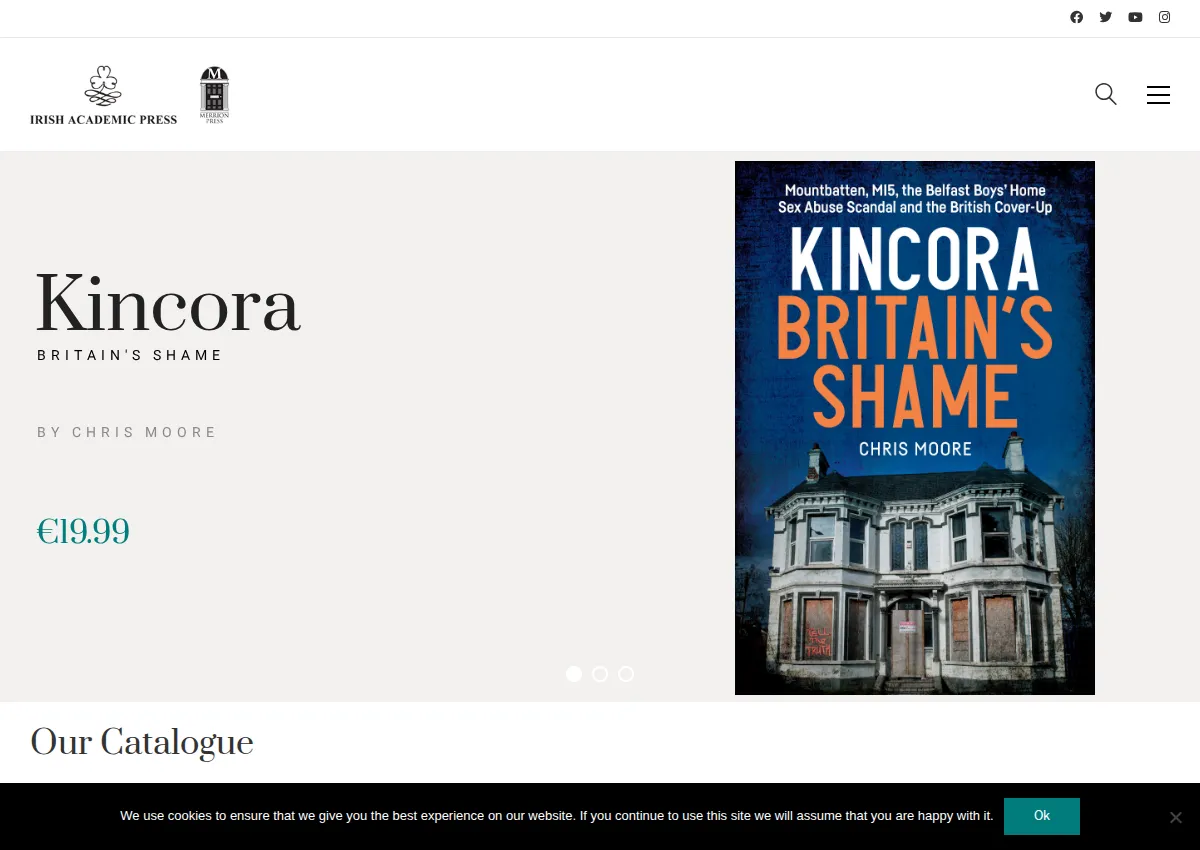
Task: Click the Britain's Shame subtitle text
Action: tap(130, 355)
